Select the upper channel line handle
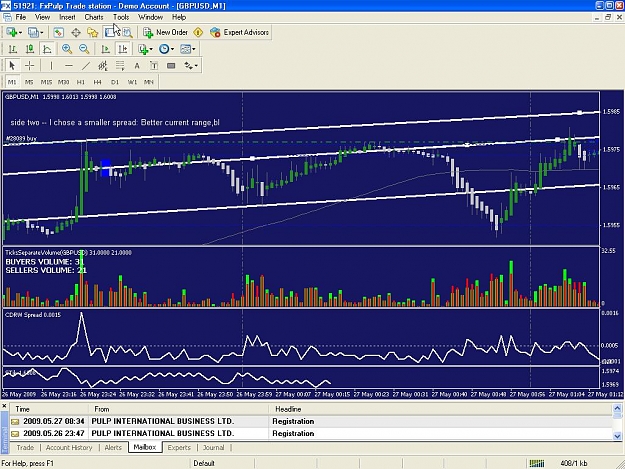Image resolution: width=625 pixels, height=469 pixels. (580, 113)
